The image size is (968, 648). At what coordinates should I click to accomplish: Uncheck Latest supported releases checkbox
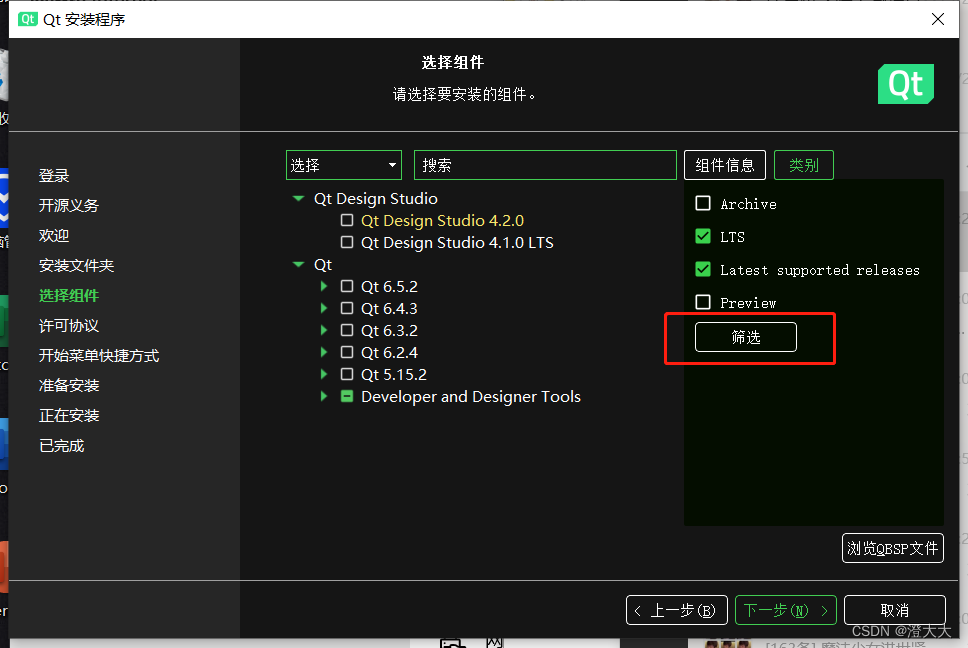pyautogui.click(x=703, y=269)
